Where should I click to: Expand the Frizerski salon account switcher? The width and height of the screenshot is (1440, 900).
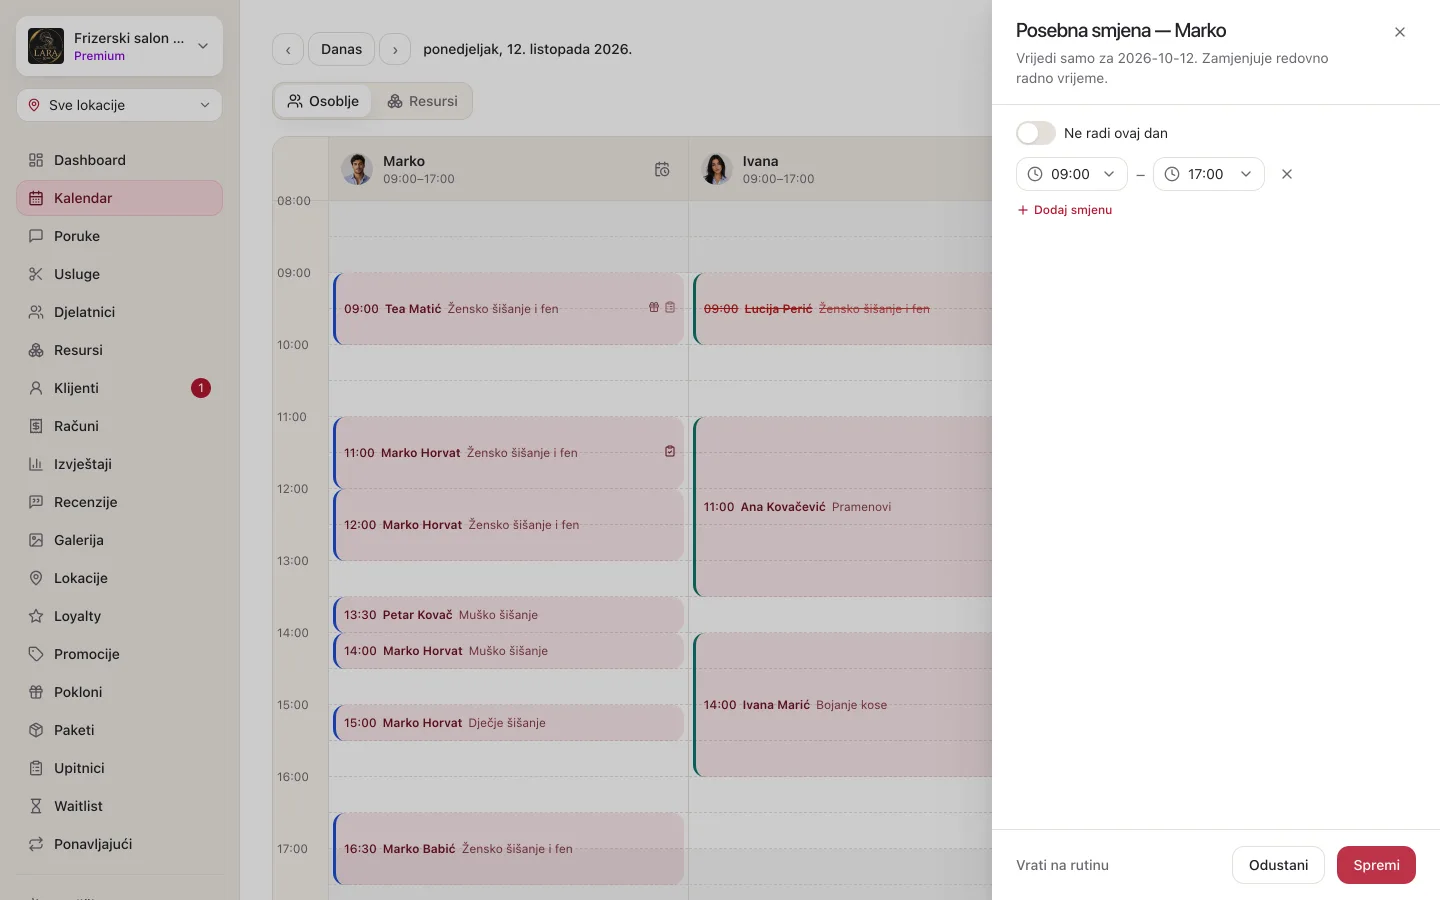click(119, 46)
